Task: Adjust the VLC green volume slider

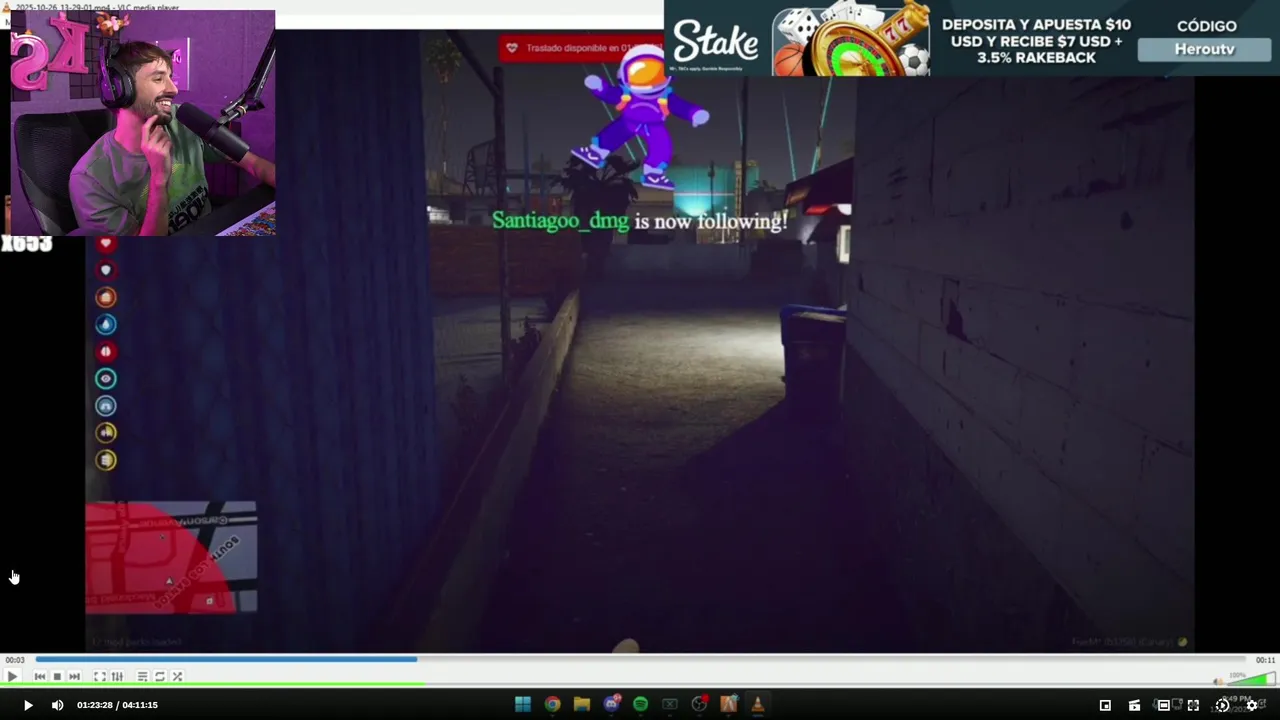Action: point(1250,679)
